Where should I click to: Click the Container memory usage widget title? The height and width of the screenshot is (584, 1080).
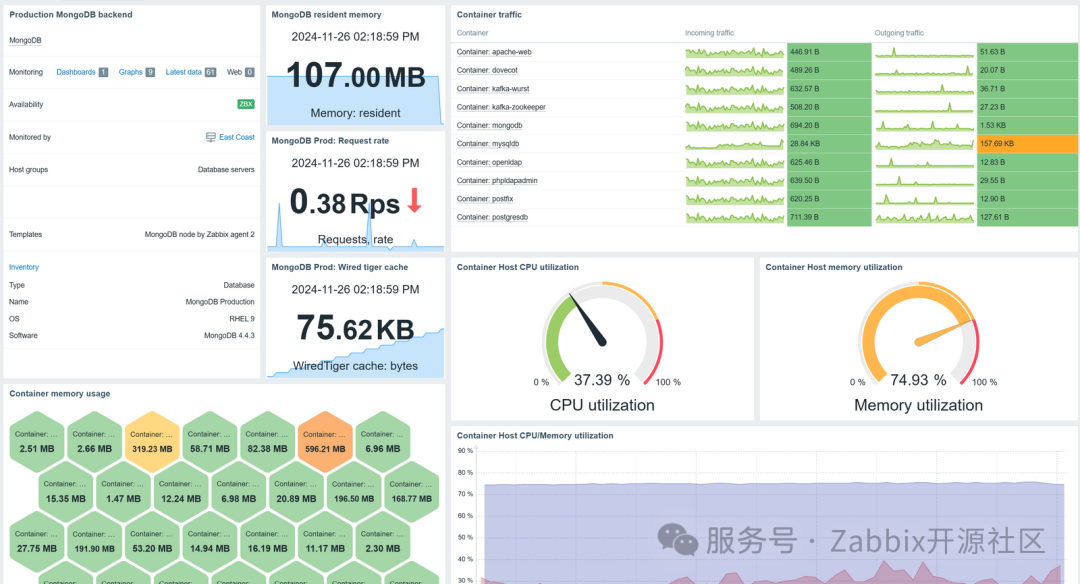tap(60, 394)
